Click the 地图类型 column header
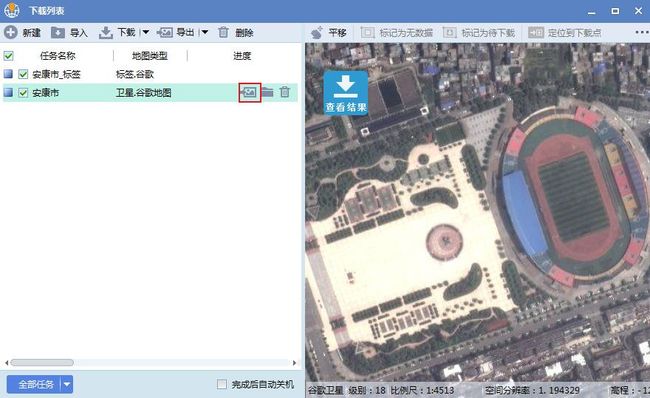The image size is (650, 398). click(150, 56)
